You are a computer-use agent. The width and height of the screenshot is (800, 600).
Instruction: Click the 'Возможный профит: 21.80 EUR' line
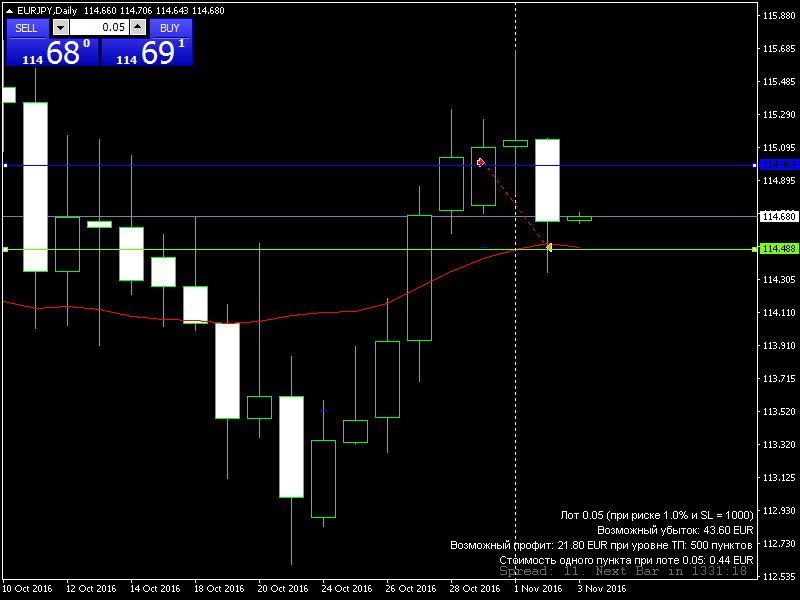[602, 545]
